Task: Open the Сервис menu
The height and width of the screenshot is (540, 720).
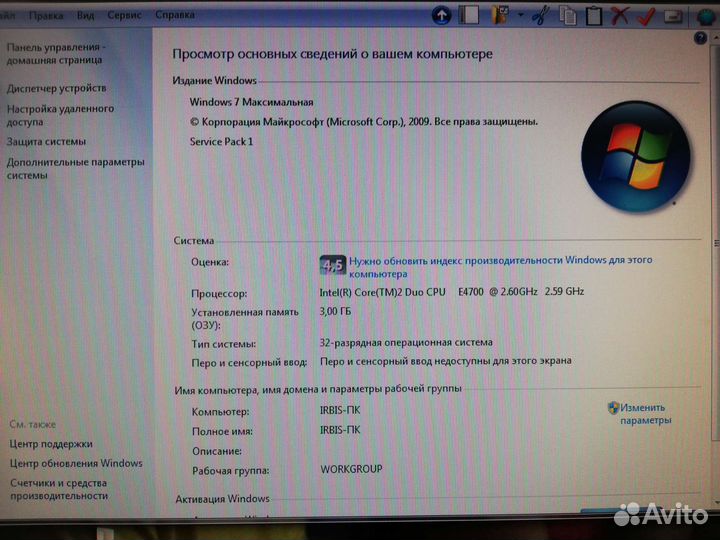Action: [124, 15]
